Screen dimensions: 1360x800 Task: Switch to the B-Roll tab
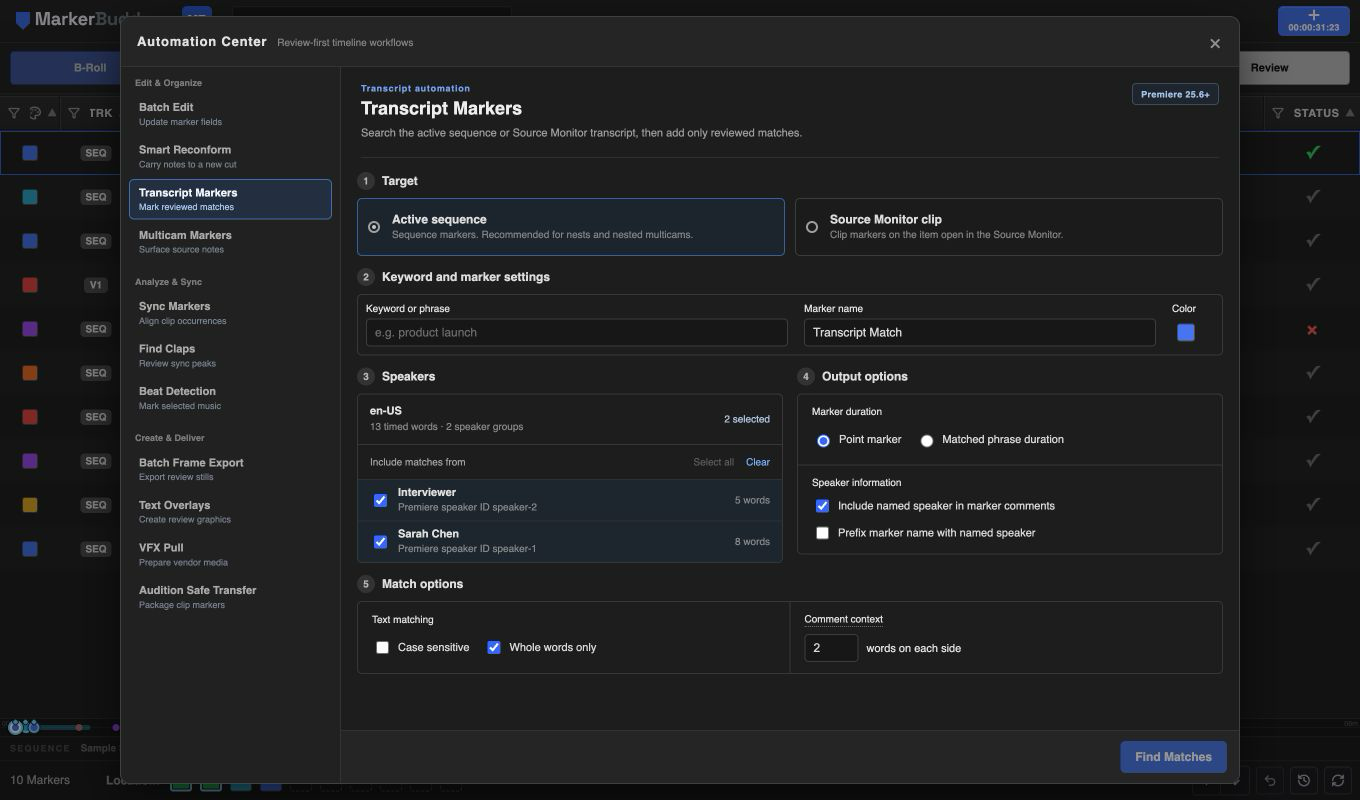pos(66,68)
